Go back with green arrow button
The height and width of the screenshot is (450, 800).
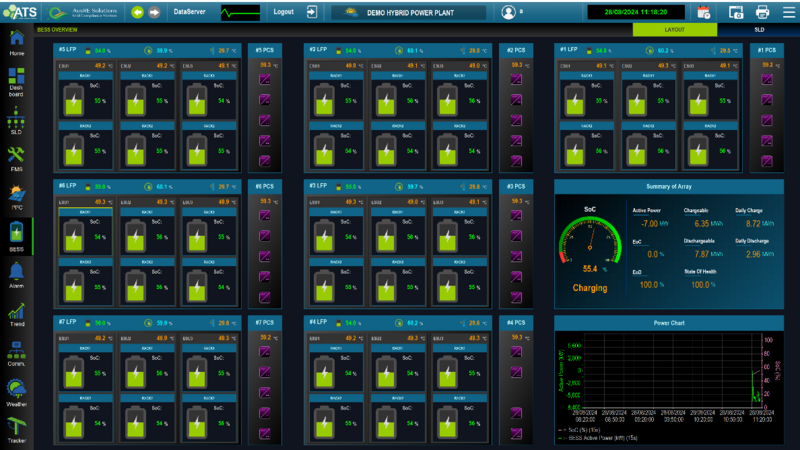137,12
